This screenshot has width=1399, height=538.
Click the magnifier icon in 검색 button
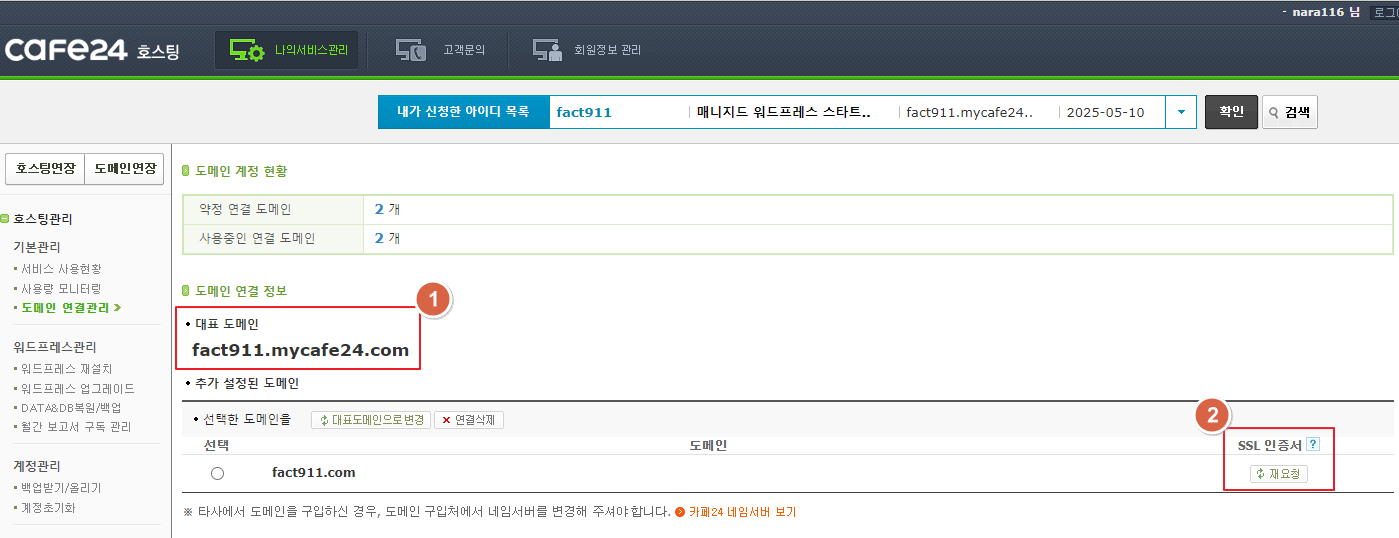point(1274,113)
